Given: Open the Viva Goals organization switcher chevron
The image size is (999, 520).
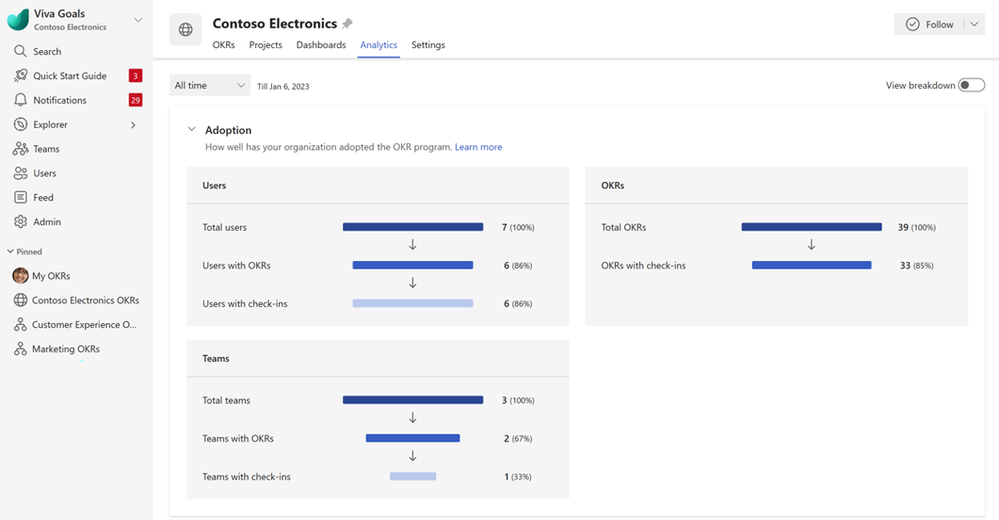Looking at the screenshot, I should coord(138,20).
